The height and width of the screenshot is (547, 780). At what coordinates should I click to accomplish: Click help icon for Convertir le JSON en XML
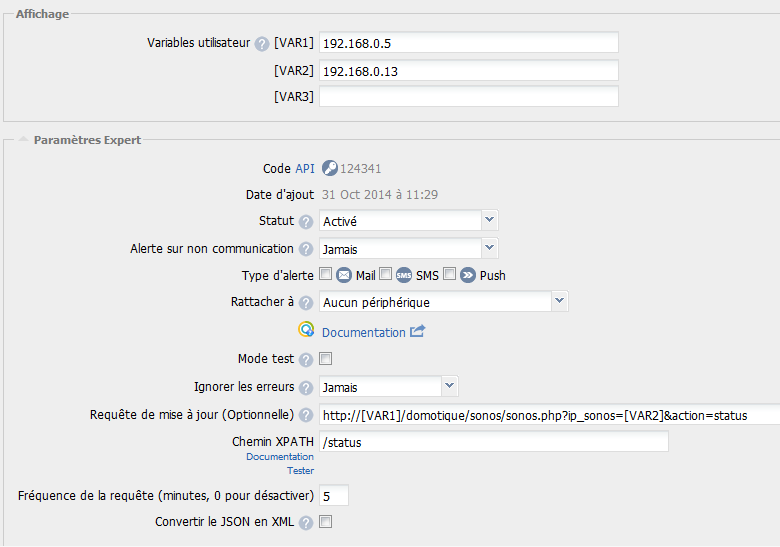[306, 522]
